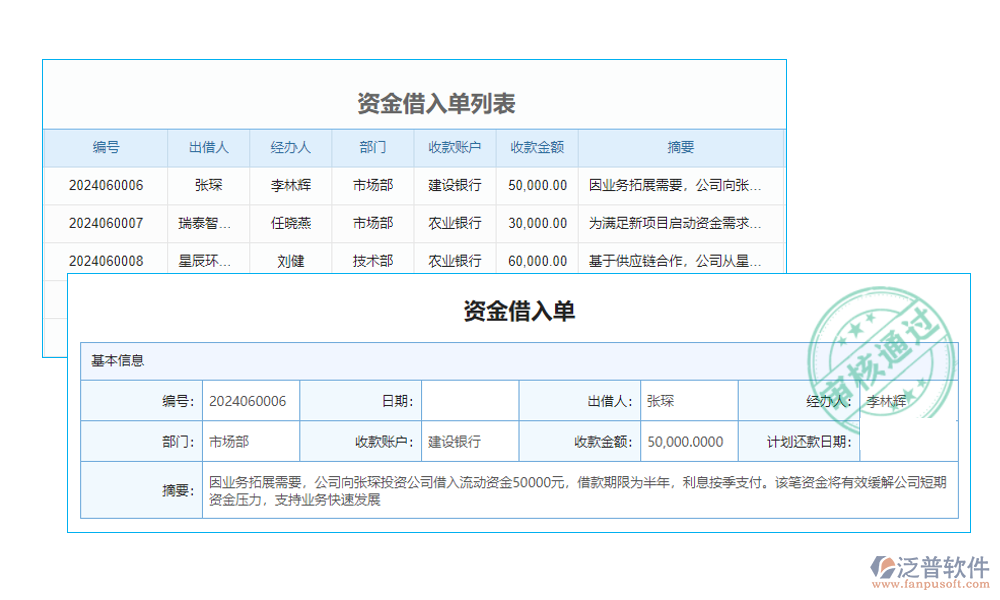The width and height of the screenshot is (1000, 600).
Task: Sort by the 出借人 column
Action: click(207, 147)
